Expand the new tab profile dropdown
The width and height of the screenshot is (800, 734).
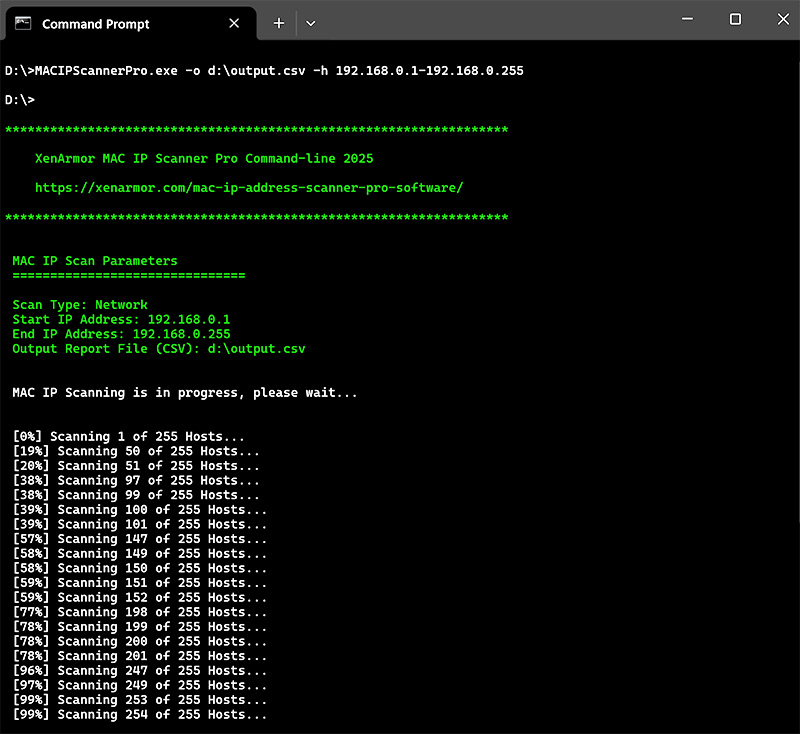(x=310, y=23)
